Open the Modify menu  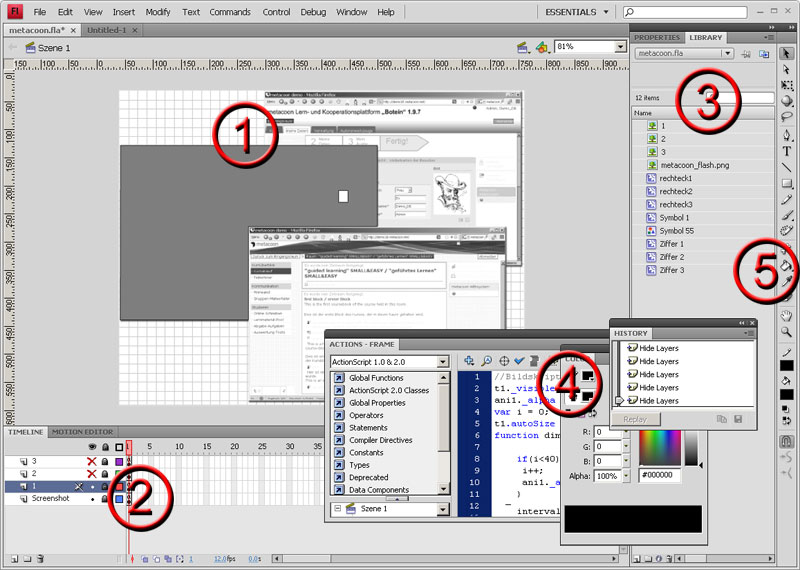pyautogui.click(x=157, y=12)
